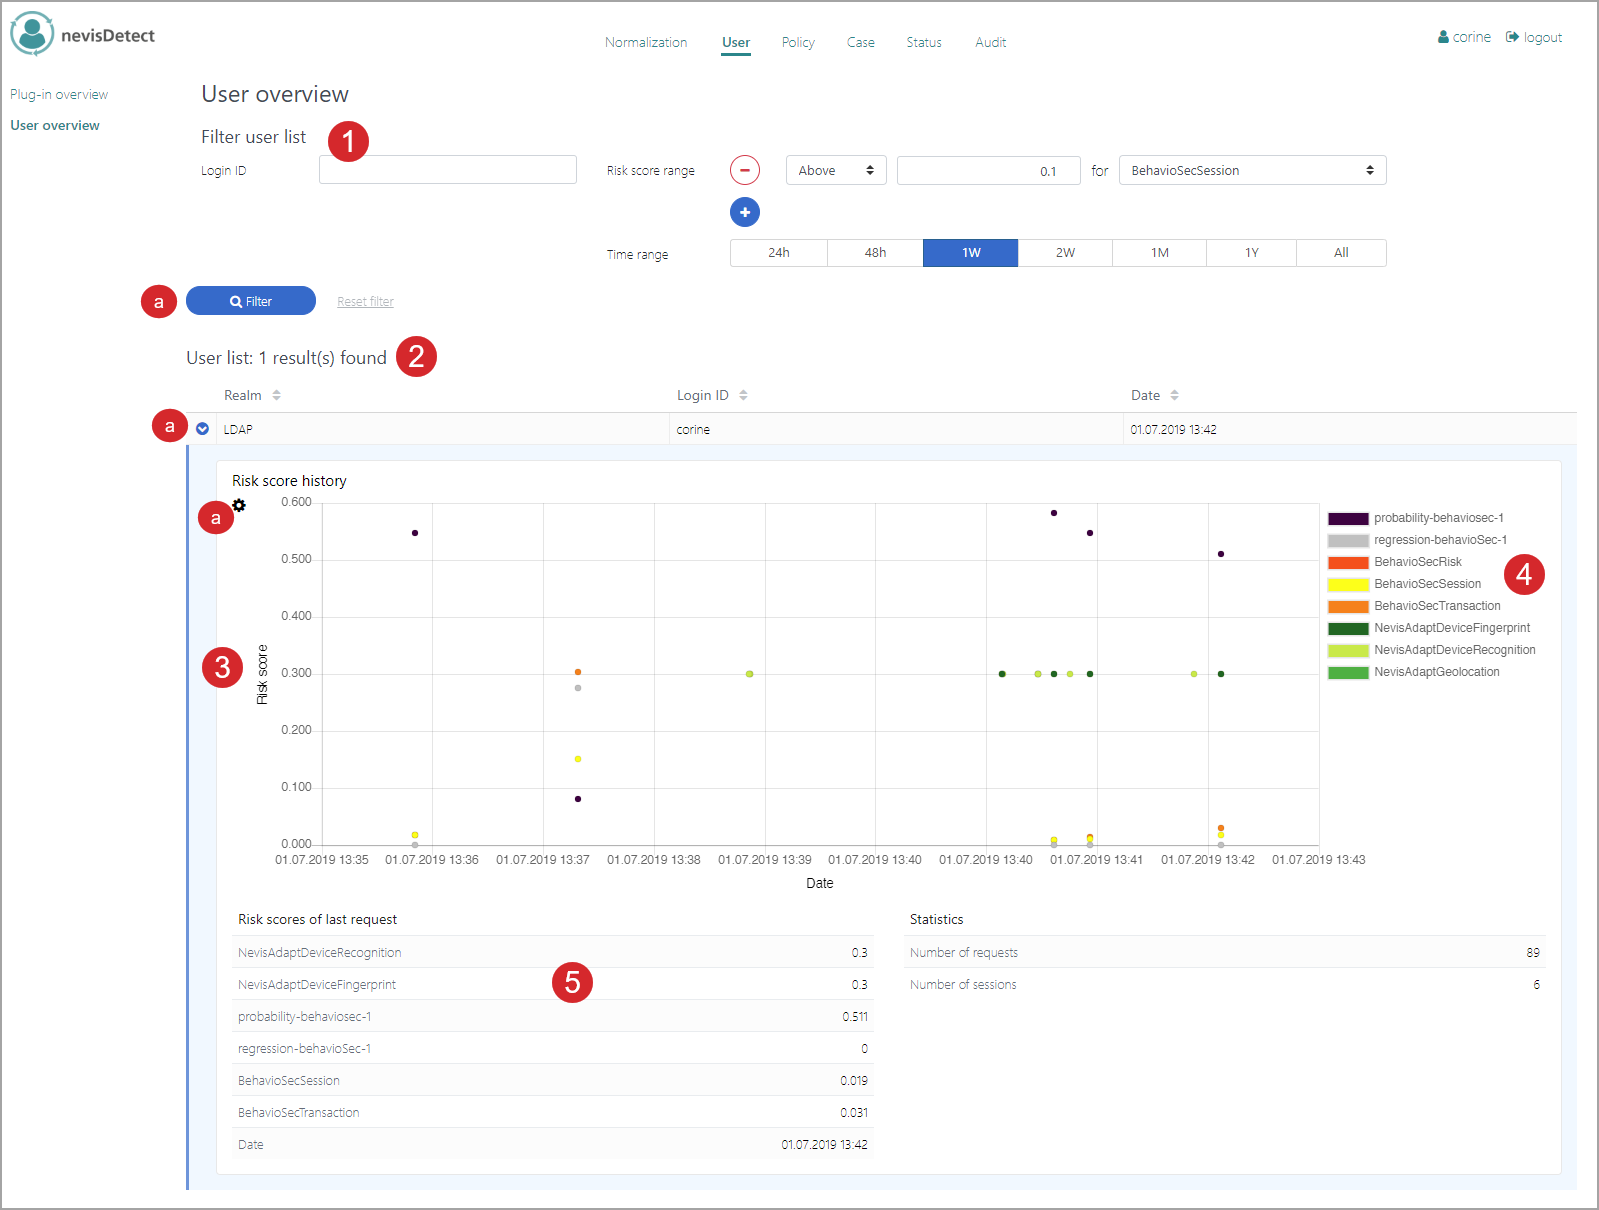
Task: Click the logout link text
Action: coord(1543,37)
